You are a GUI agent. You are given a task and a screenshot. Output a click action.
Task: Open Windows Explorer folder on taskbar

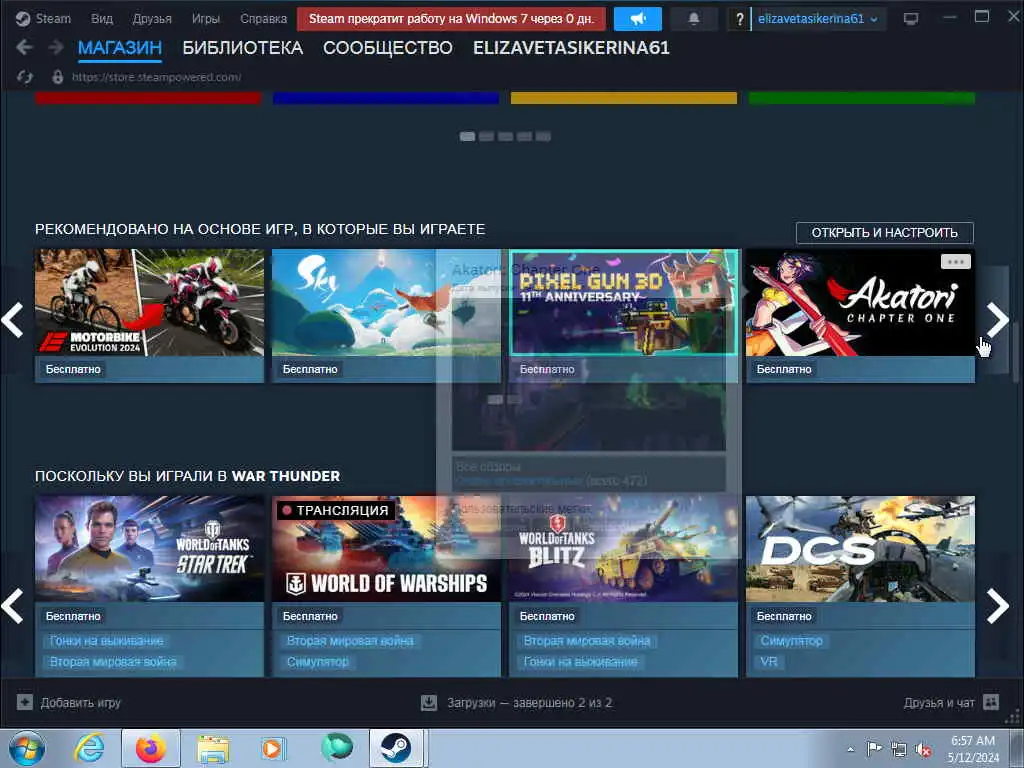point(213,749)
